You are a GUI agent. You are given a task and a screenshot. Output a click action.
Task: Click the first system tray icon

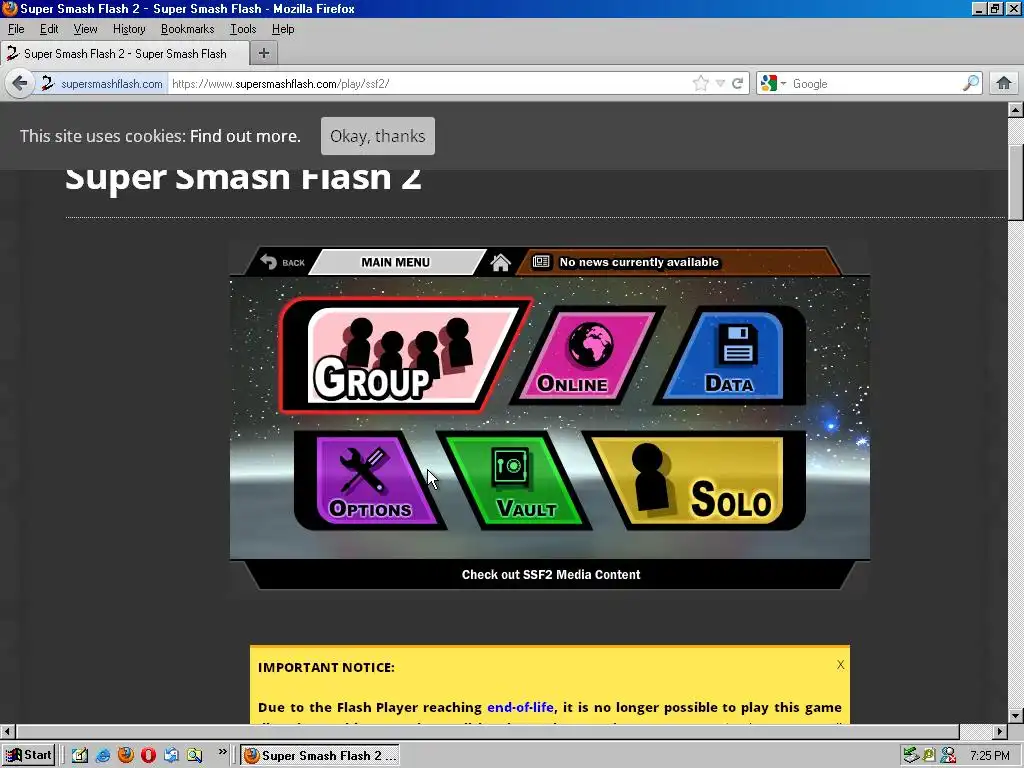911,756
